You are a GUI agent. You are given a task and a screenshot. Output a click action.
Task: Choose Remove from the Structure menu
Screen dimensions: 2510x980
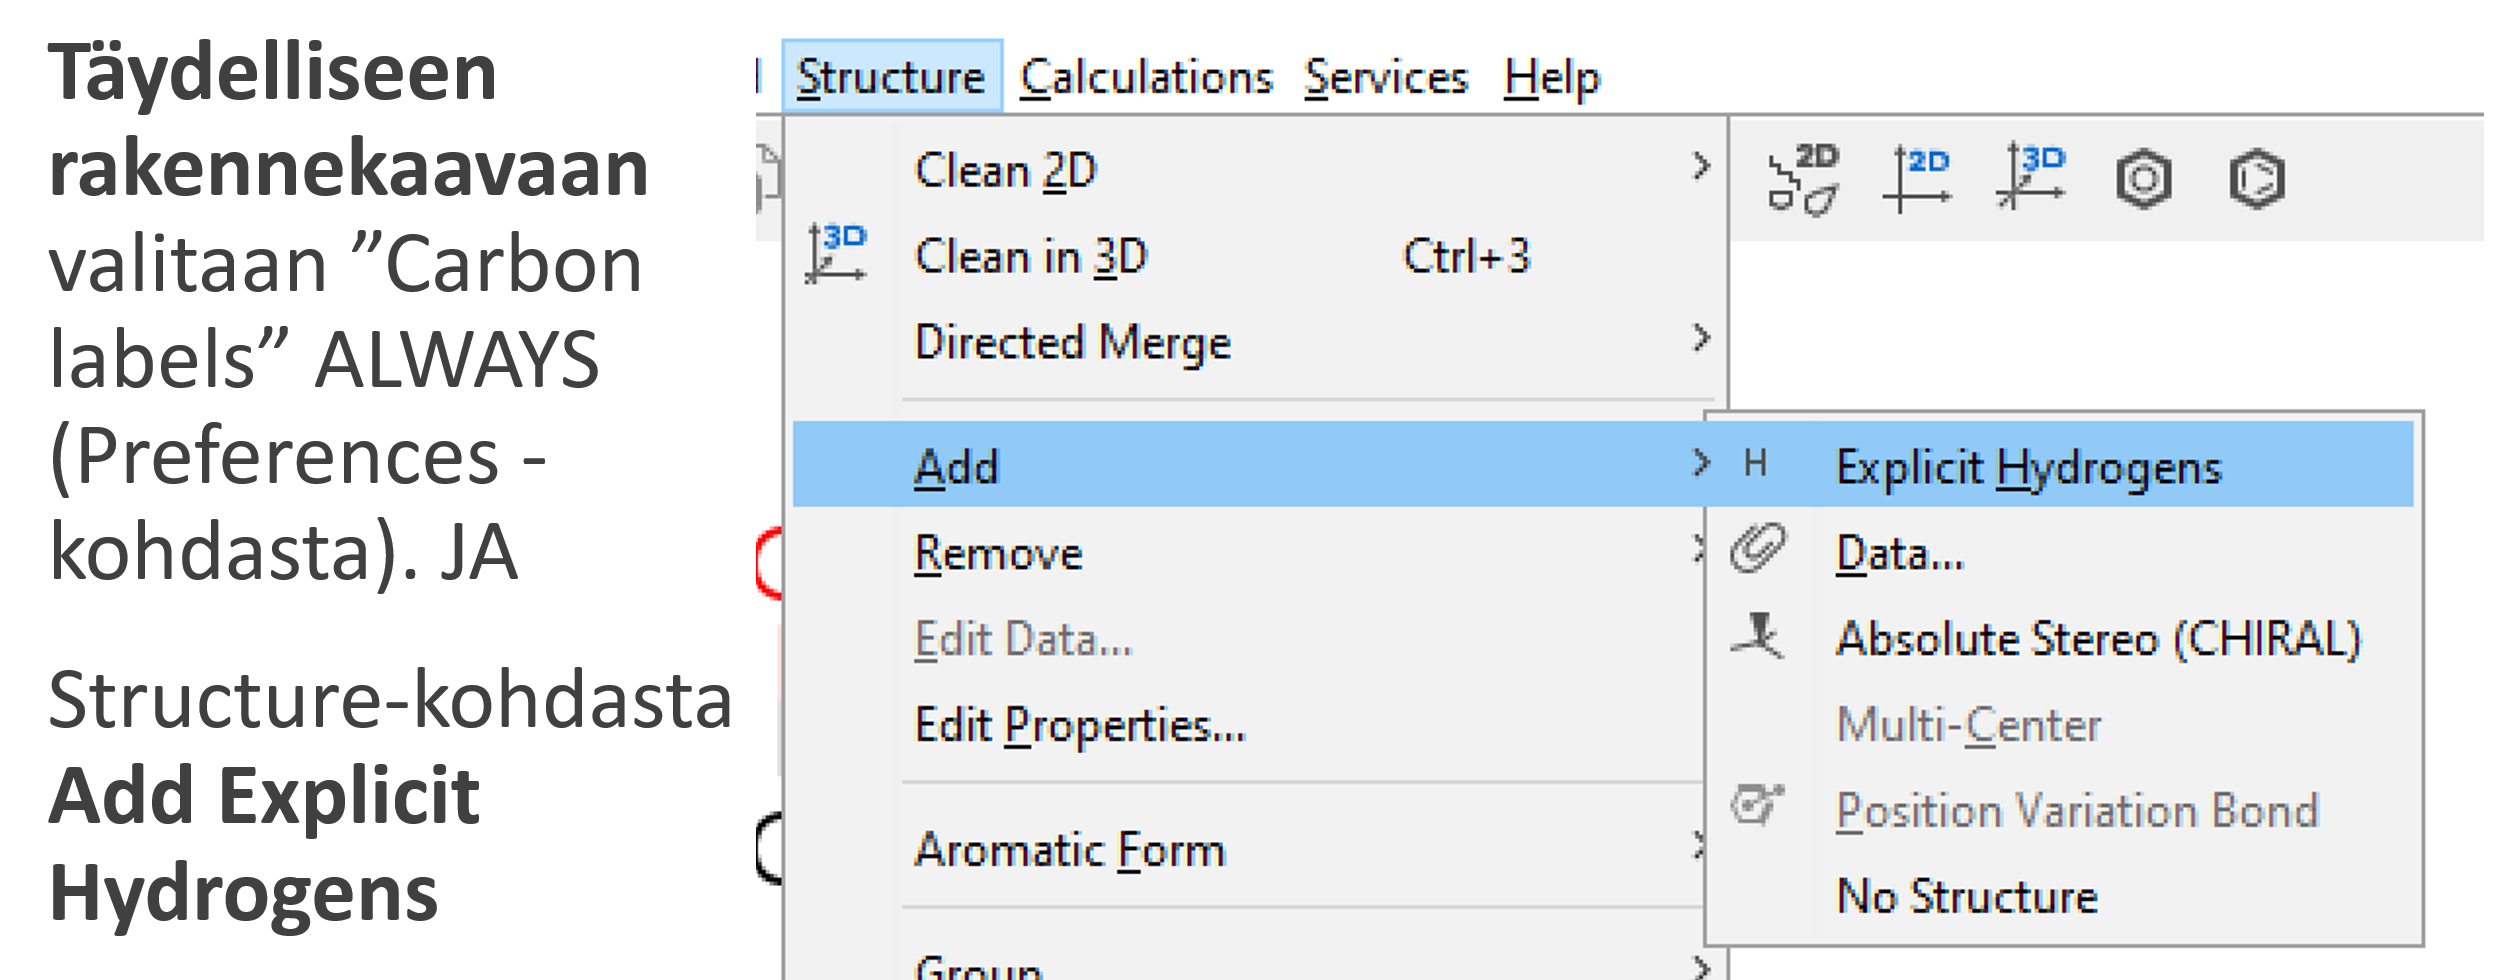[998, 553]
